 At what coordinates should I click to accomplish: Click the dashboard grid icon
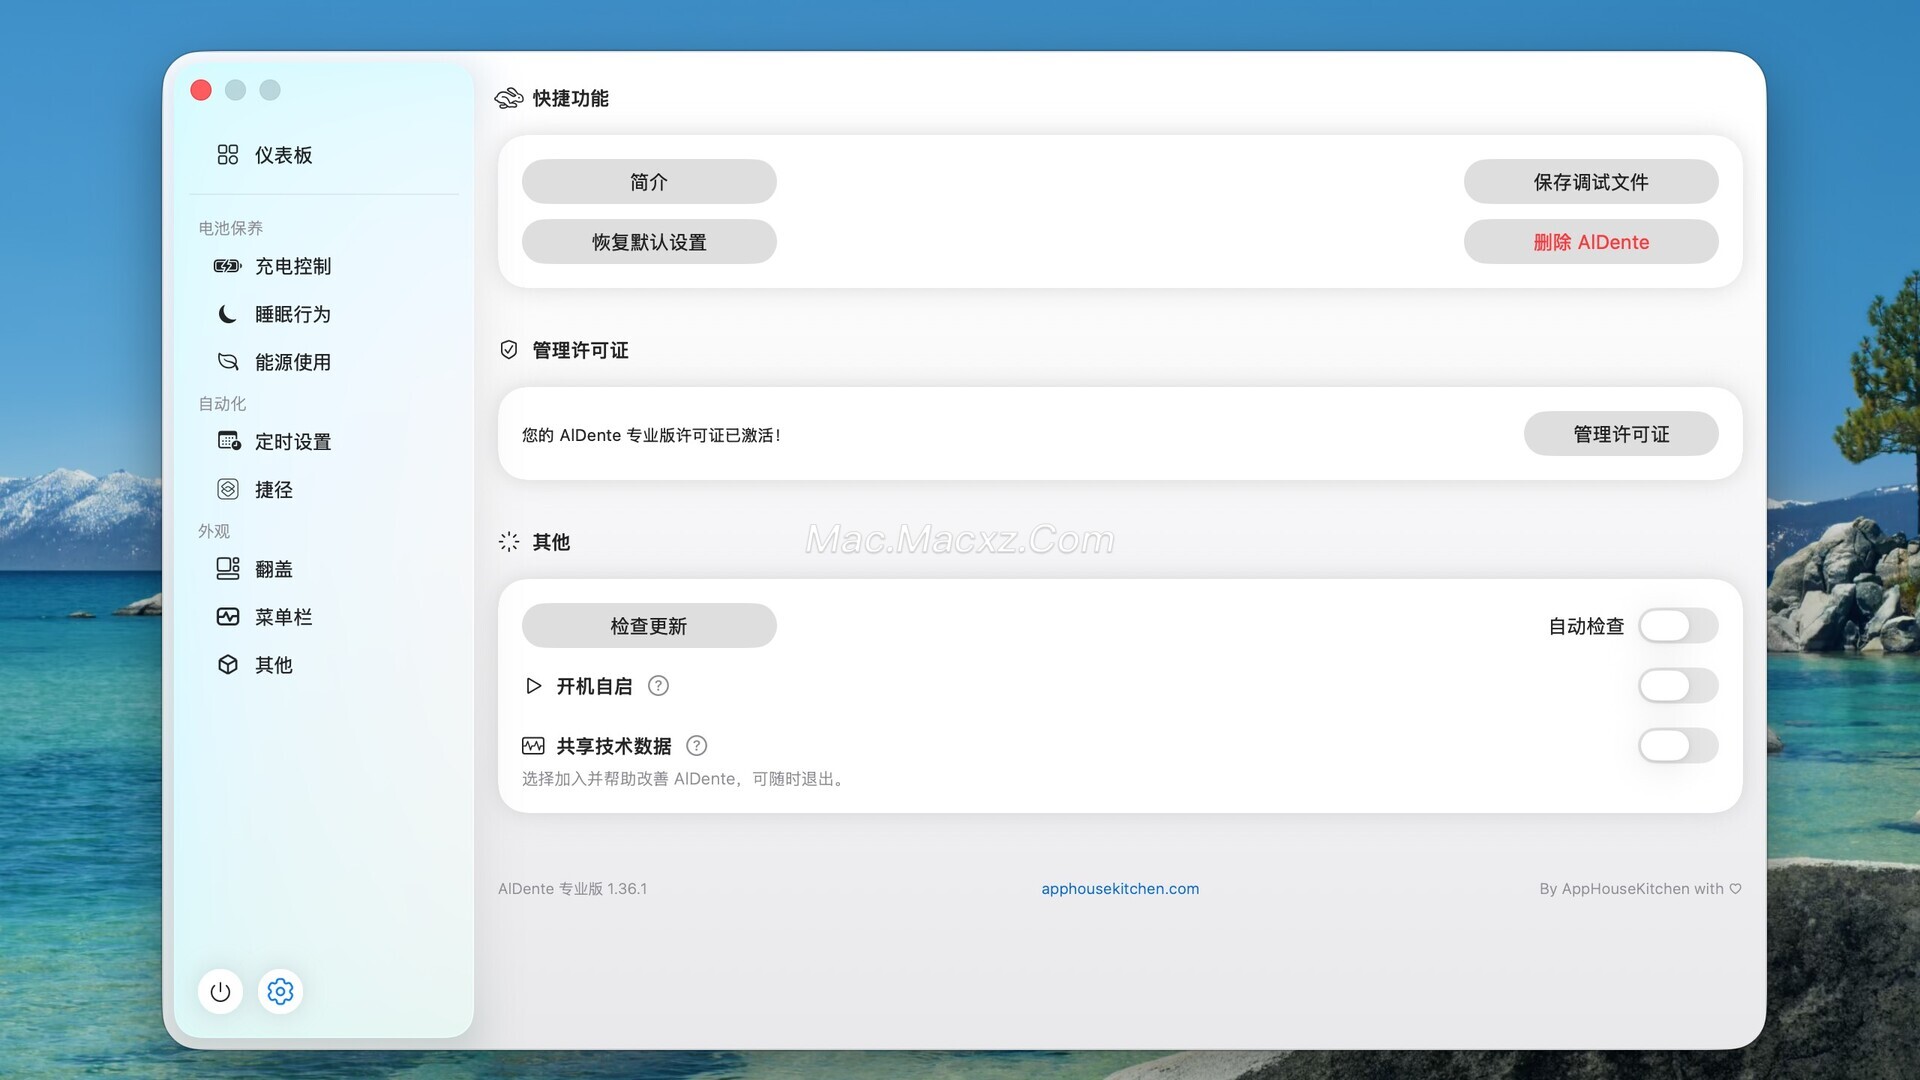[228, 155]
